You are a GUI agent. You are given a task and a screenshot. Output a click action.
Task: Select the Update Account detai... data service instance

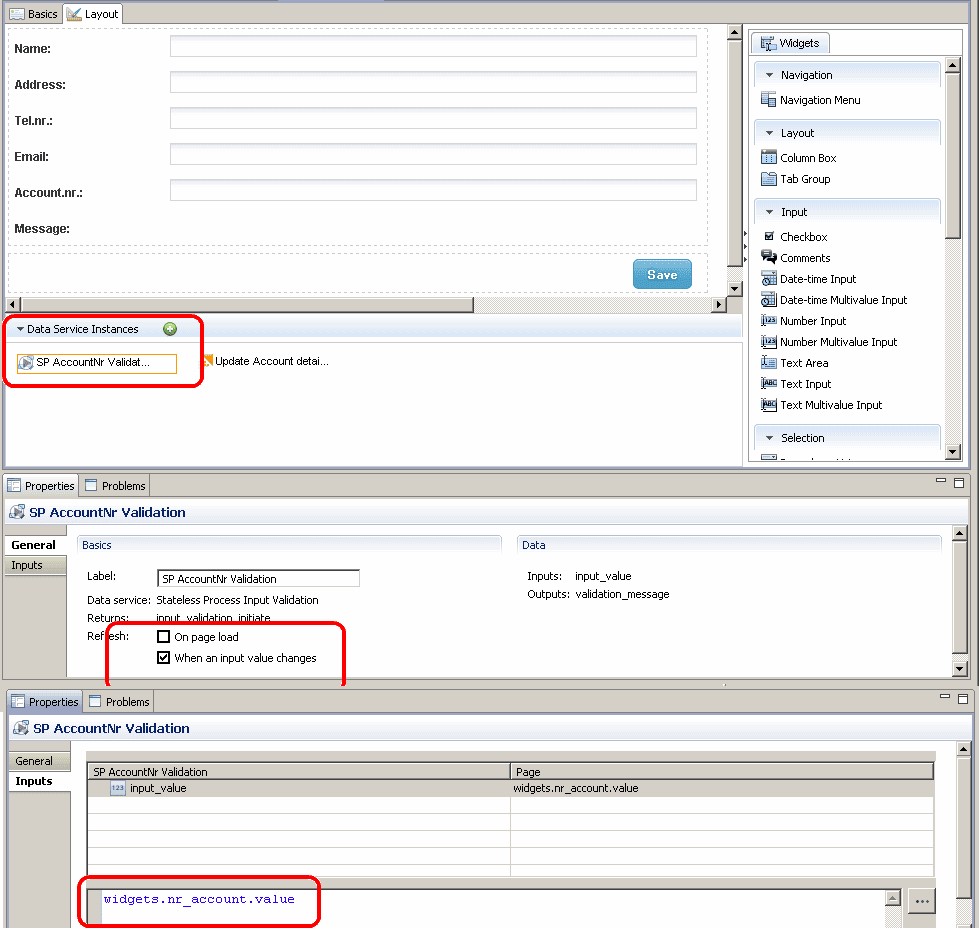(x=265, y=362)
